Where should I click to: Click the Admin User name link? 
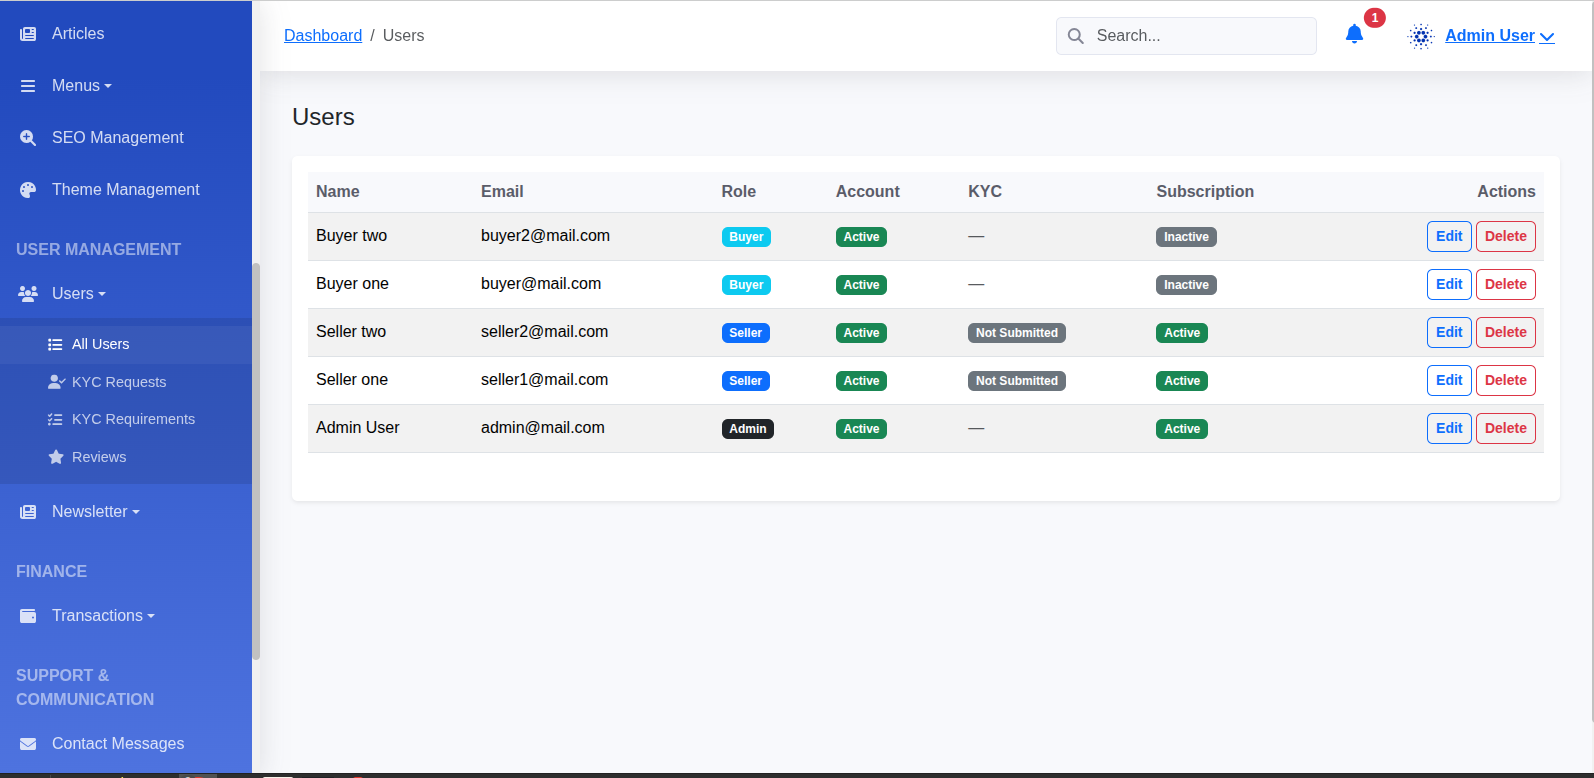click(x=1490, y=36)
